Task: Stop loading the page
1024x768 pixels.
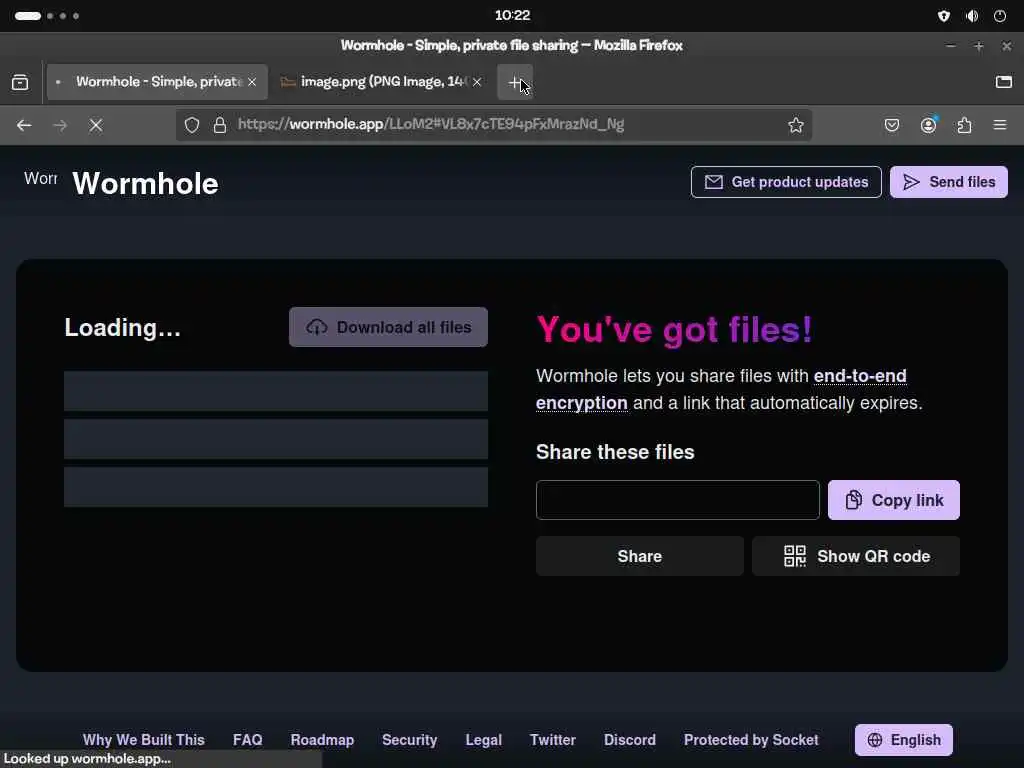Action: click(x=96, y=125)
